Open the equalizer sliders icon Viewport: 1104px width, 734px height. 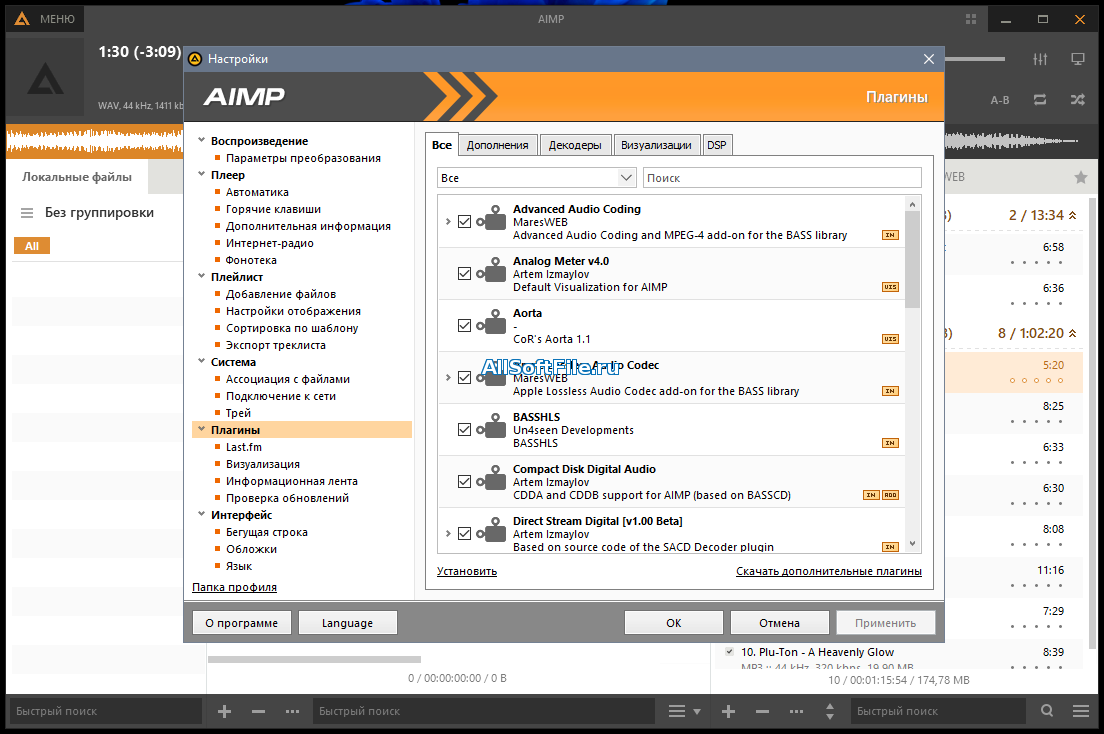coord(1040,59)
